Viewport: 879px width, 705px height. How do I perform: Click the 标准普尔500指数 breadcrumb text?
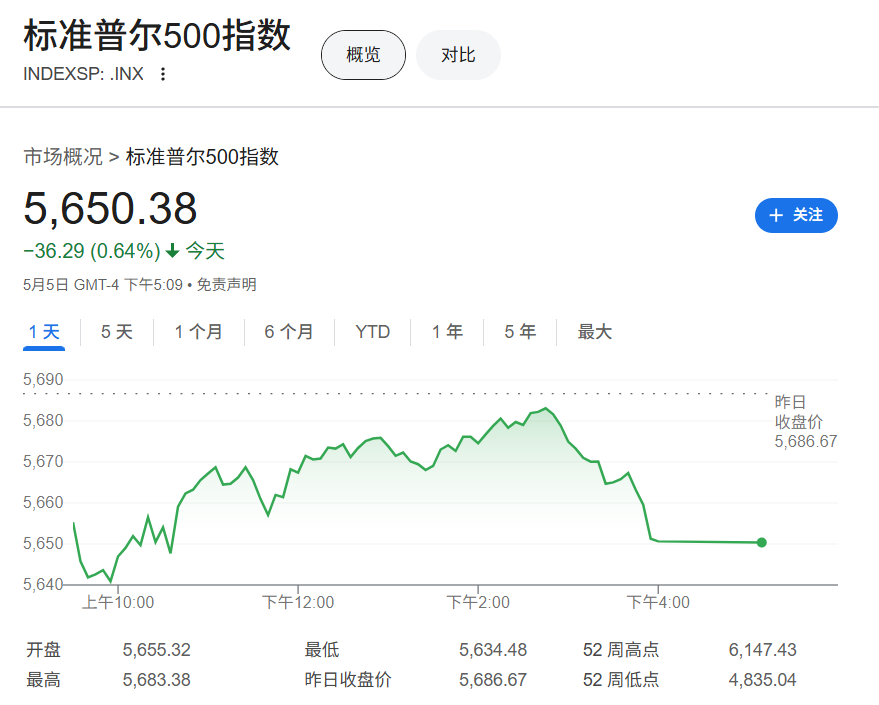[x=202, y=157]
